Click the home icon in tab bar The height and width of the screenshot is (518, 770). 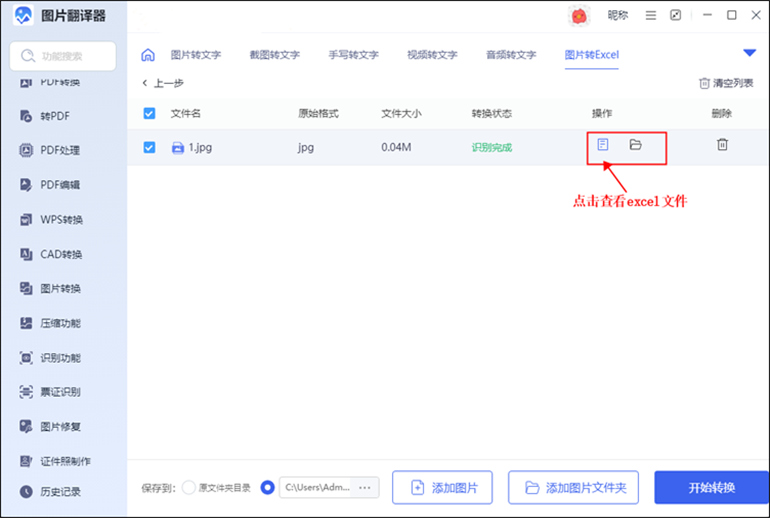click(148, 55)
